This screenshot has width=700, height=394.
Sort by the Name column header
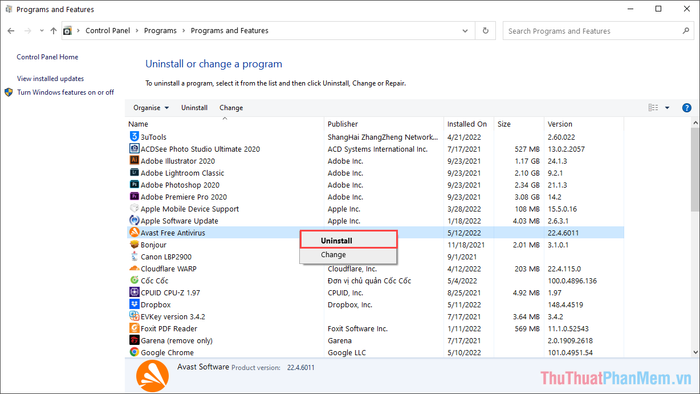225,124
